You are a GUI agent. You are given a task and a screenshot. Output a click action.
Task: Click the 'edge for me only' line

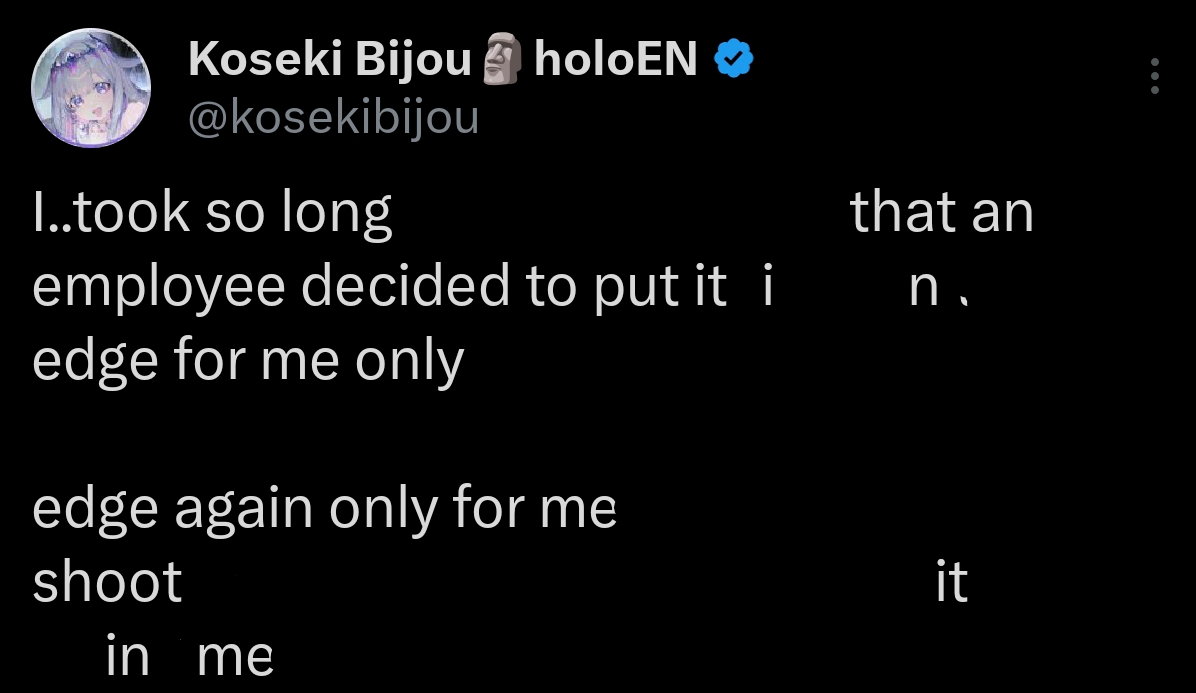pyautogui.click(x=248, y=360)
